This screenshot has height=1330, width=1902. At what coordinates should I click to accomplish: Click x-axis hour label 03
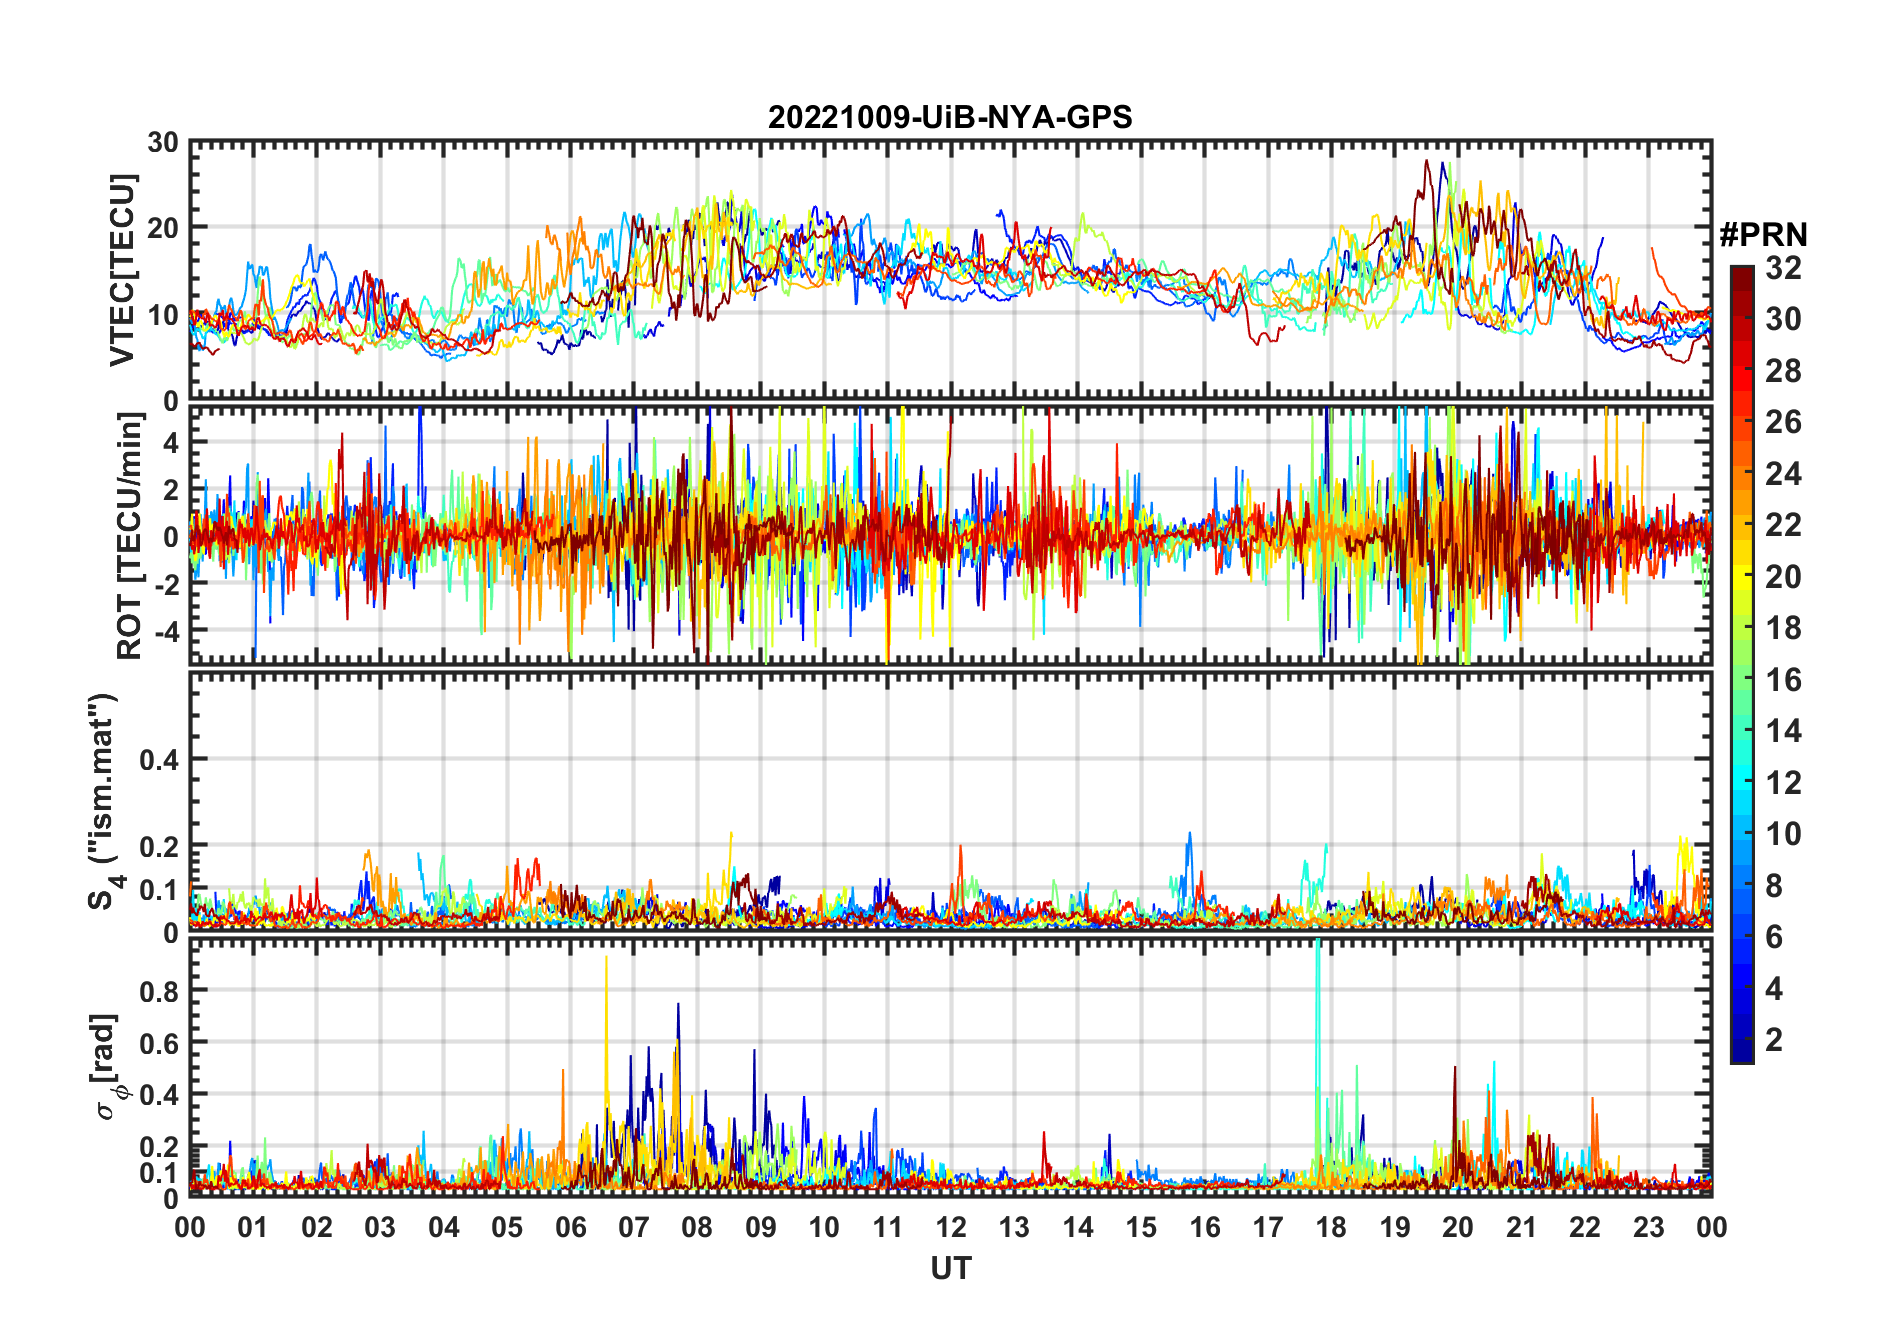click(380, 1227)
